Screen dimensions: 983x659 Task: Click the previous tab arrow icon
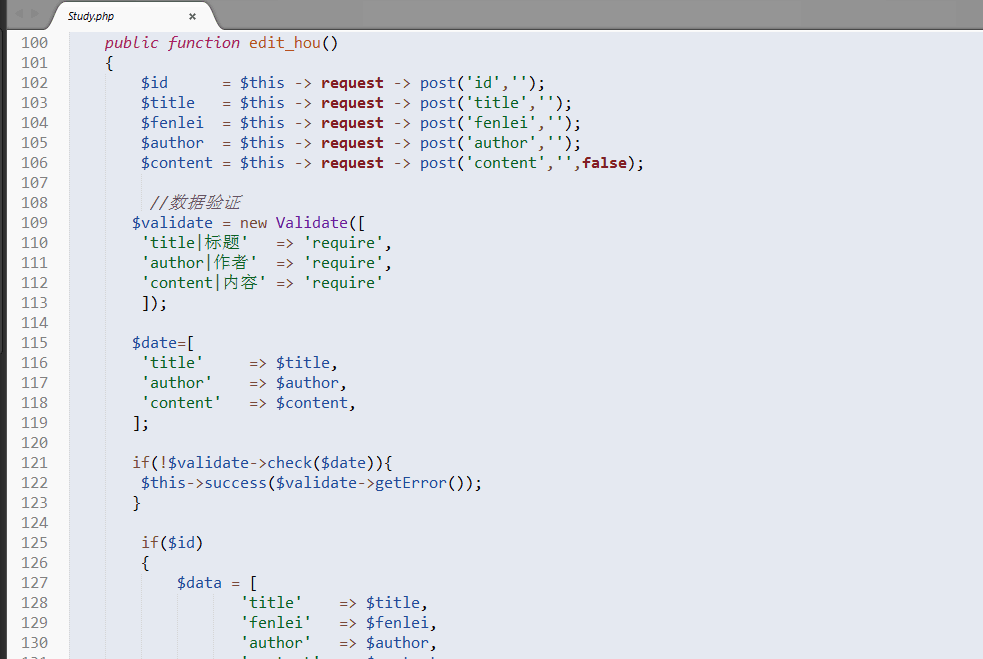[x=18, y=14]
